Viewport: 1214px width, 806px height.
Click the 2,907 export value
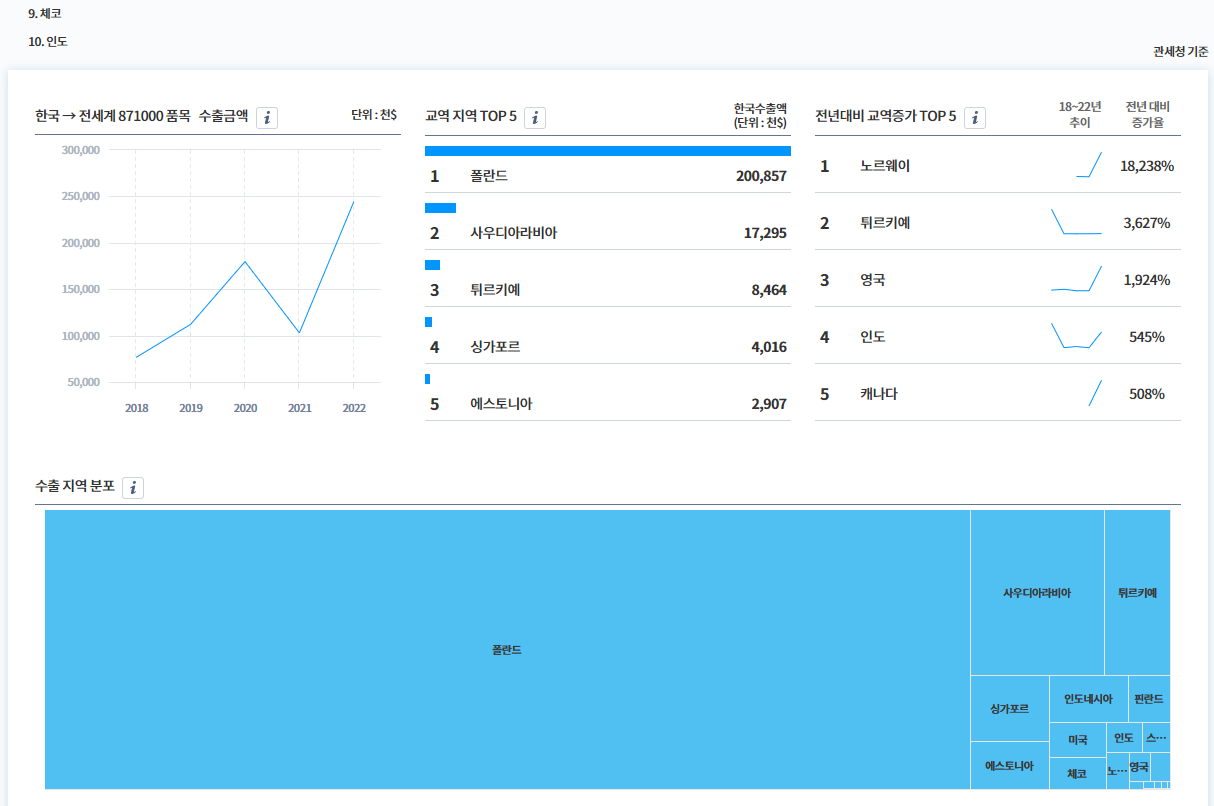pos(769,404)
